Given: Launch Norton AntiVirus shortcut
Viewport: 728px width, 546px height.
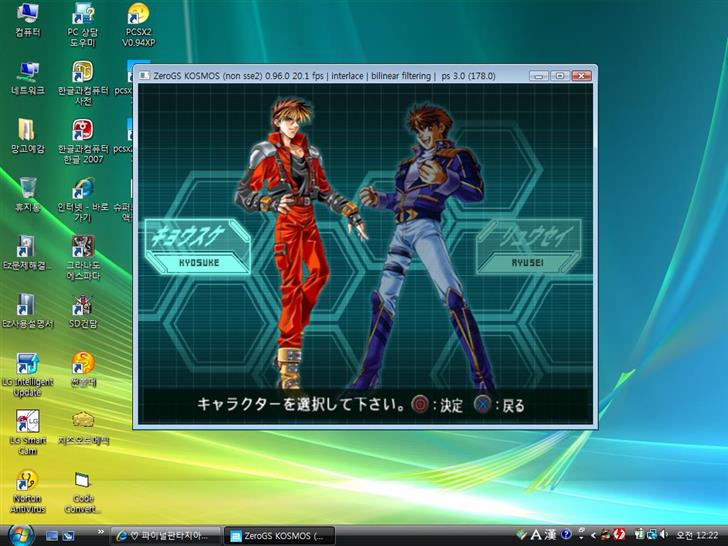Looking at the screenshot, I should coord(28,491).
